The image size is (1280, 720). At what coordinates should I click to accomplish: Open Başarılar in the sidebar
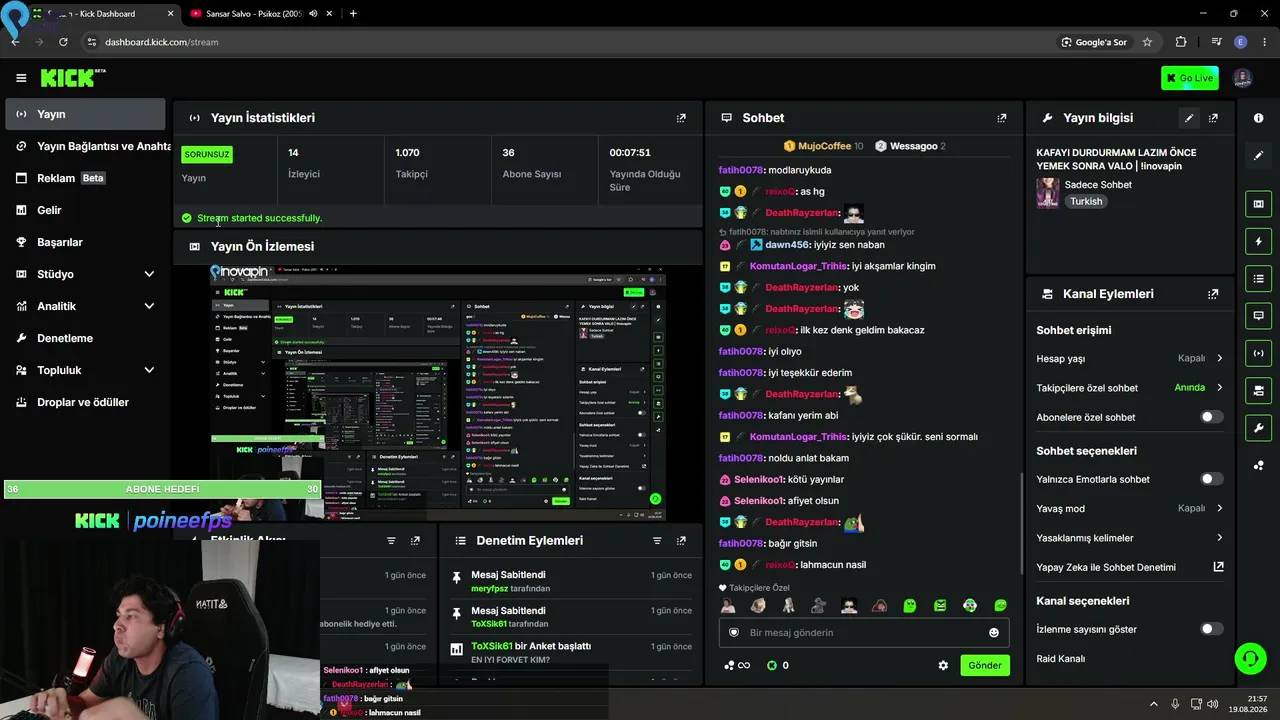85,242
